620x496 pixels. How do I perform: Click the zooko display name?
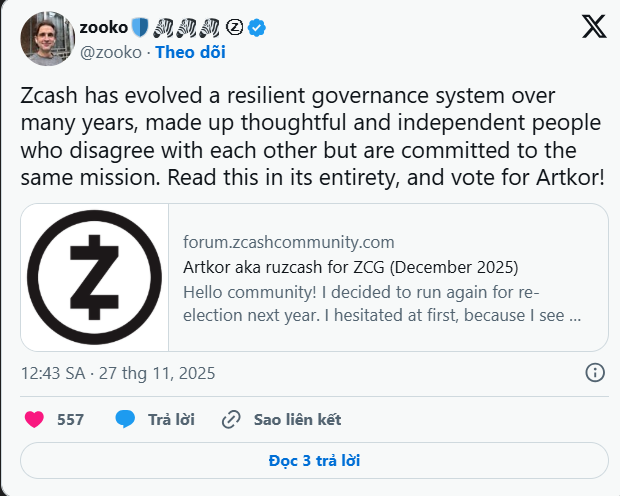point(105,28)
